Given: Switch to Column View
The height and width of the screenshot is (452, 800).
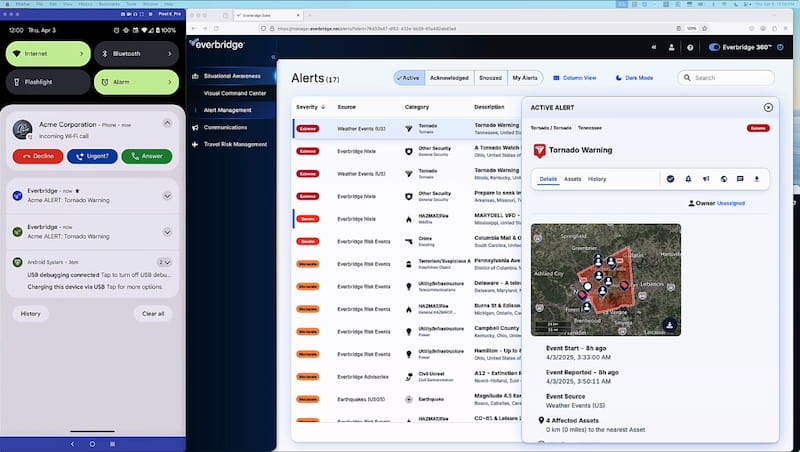Looking at the screenshot, I should coord(574,78).
